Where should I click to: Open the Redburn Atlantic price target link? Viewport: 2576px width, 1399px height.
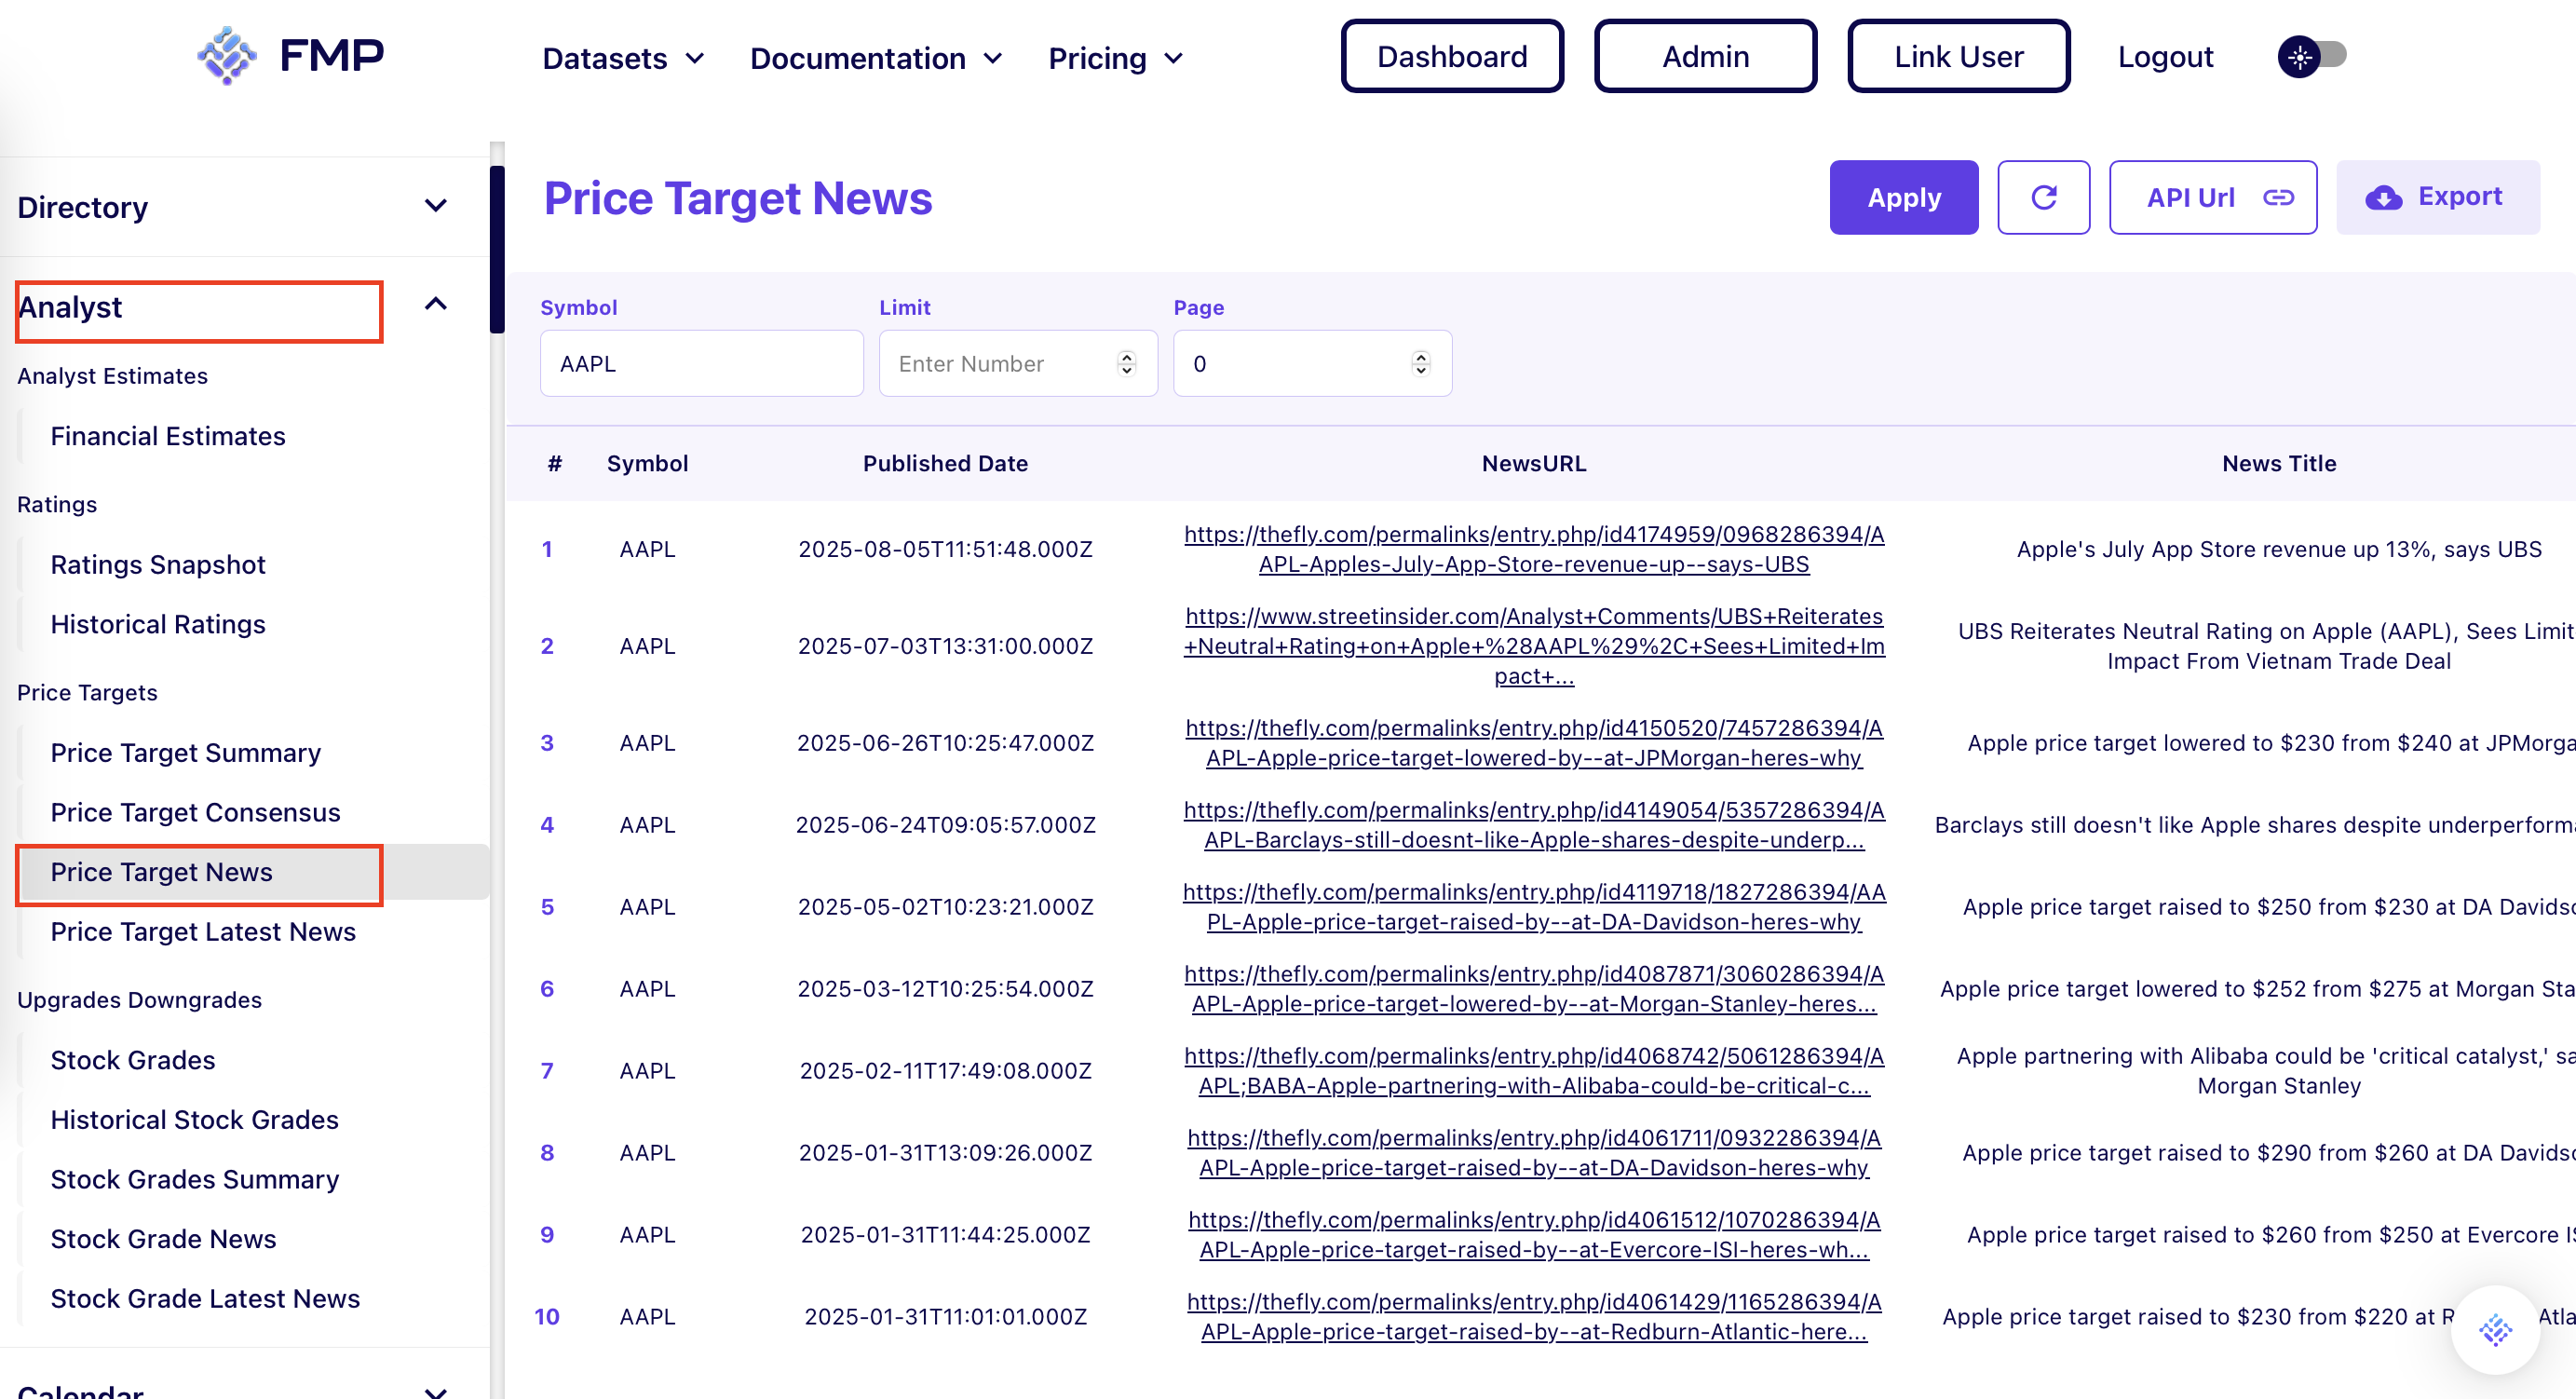[x=1533, y=1317]
